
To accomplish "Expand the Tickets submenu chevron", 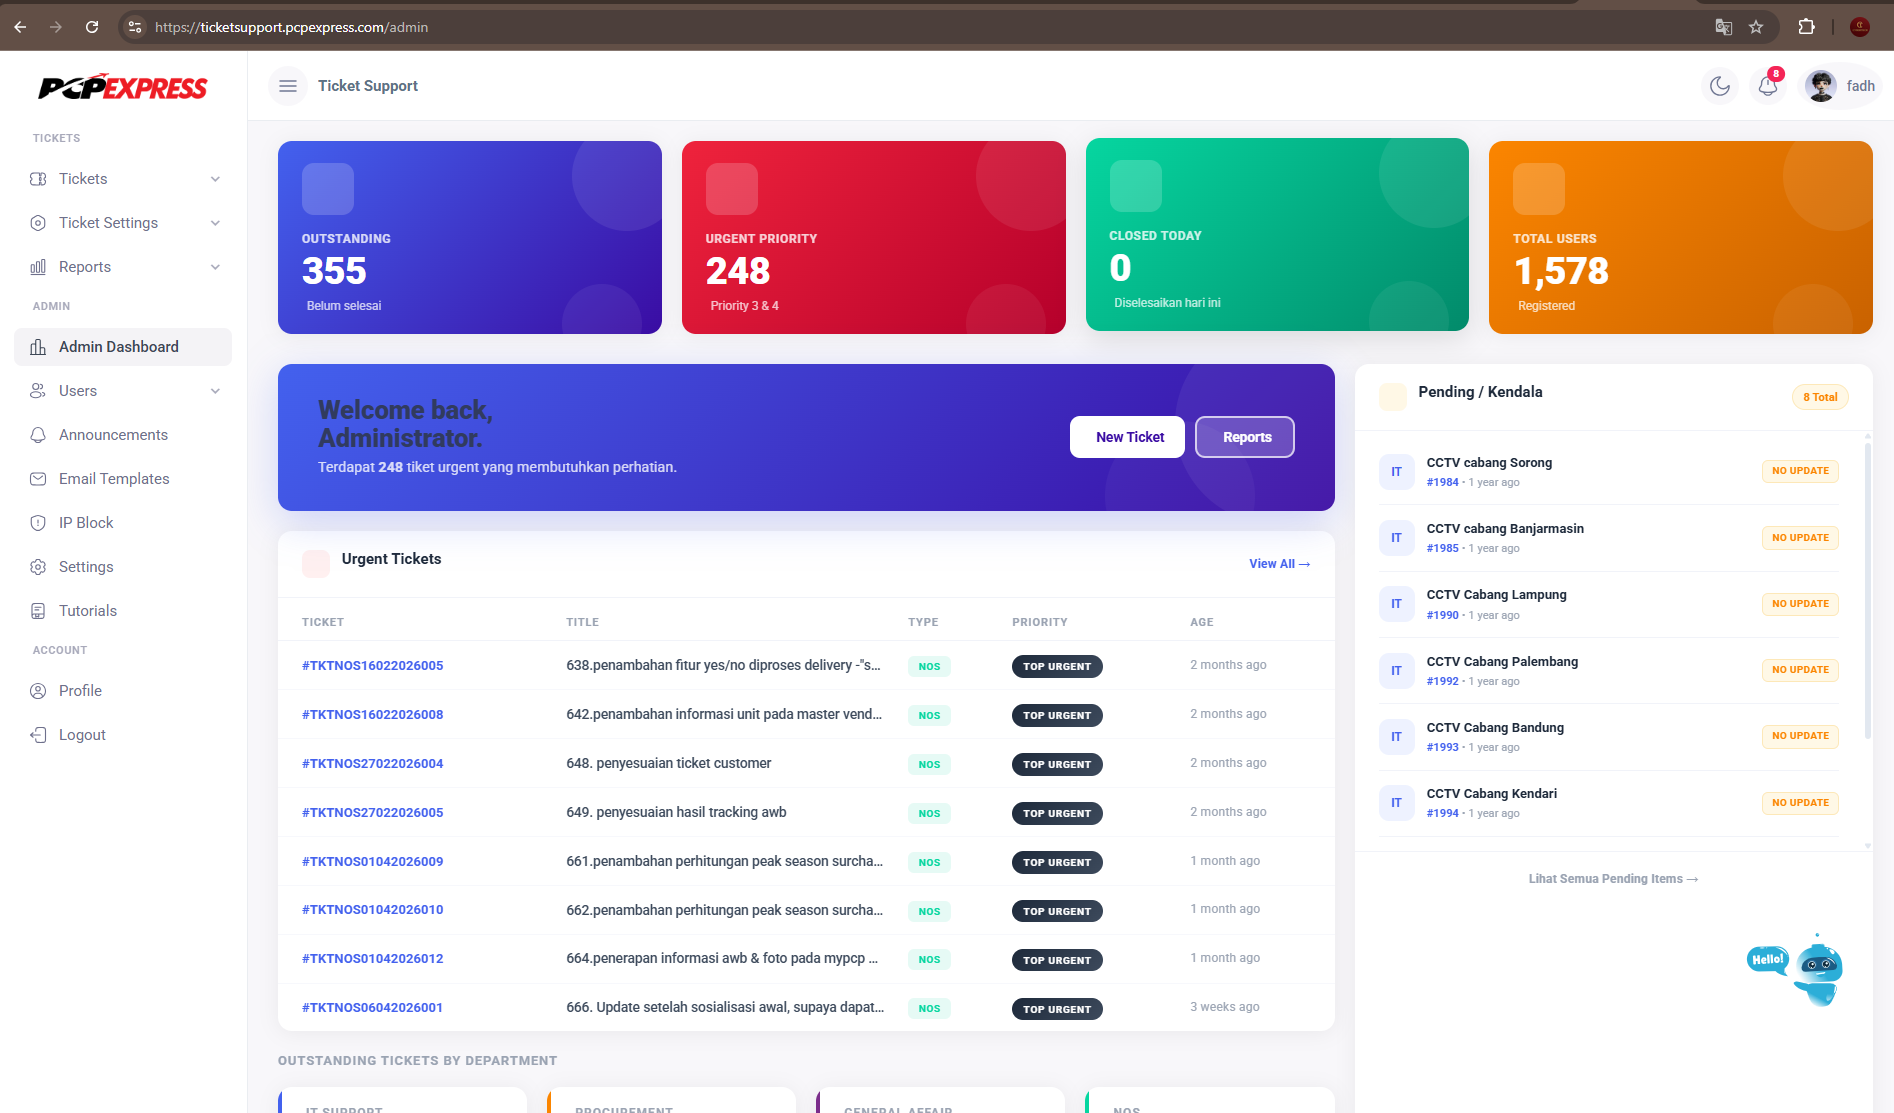I will click(215, 179).
